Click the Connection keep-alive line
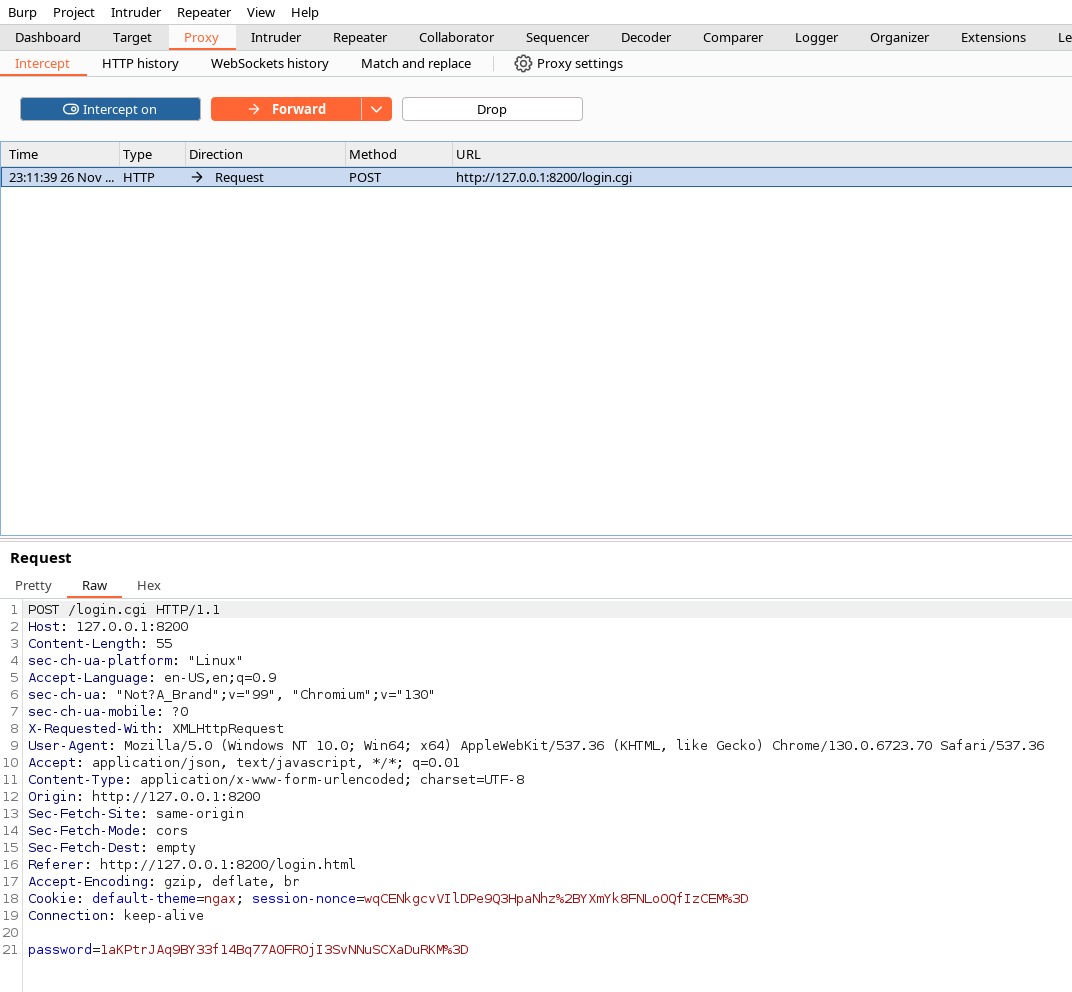 click(x=116, y=915)
